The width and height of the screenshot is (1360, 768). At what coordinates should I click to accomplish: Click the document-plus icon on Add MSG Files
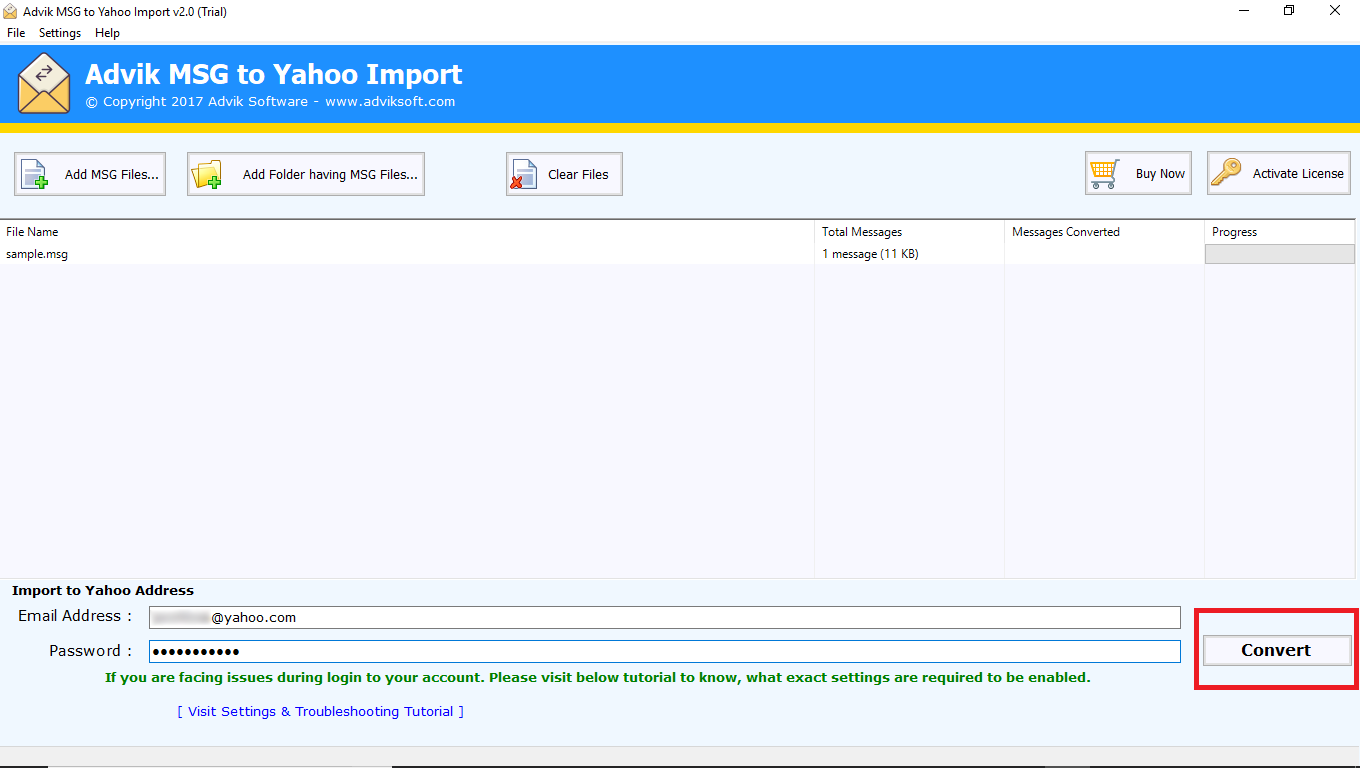[x=35, y=175]
